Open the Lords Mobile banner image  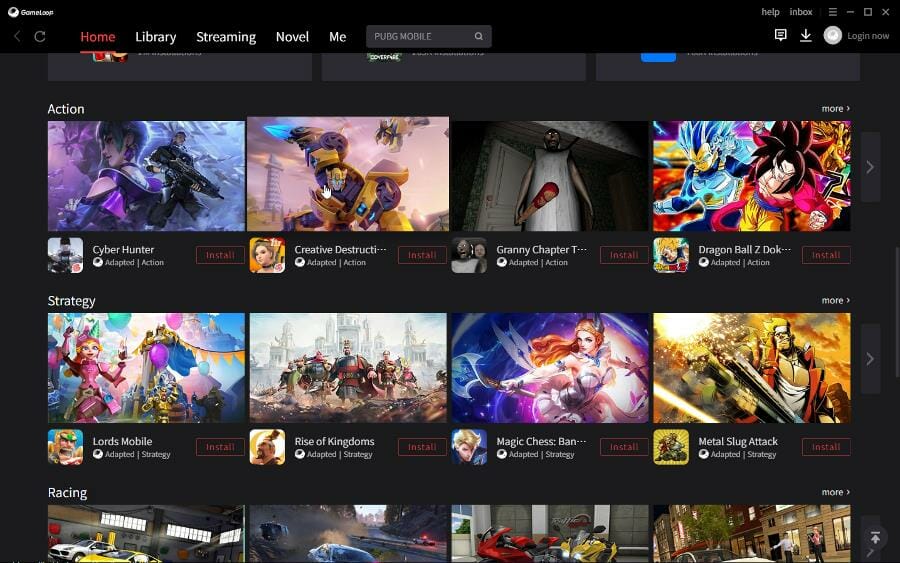[146, 368]
